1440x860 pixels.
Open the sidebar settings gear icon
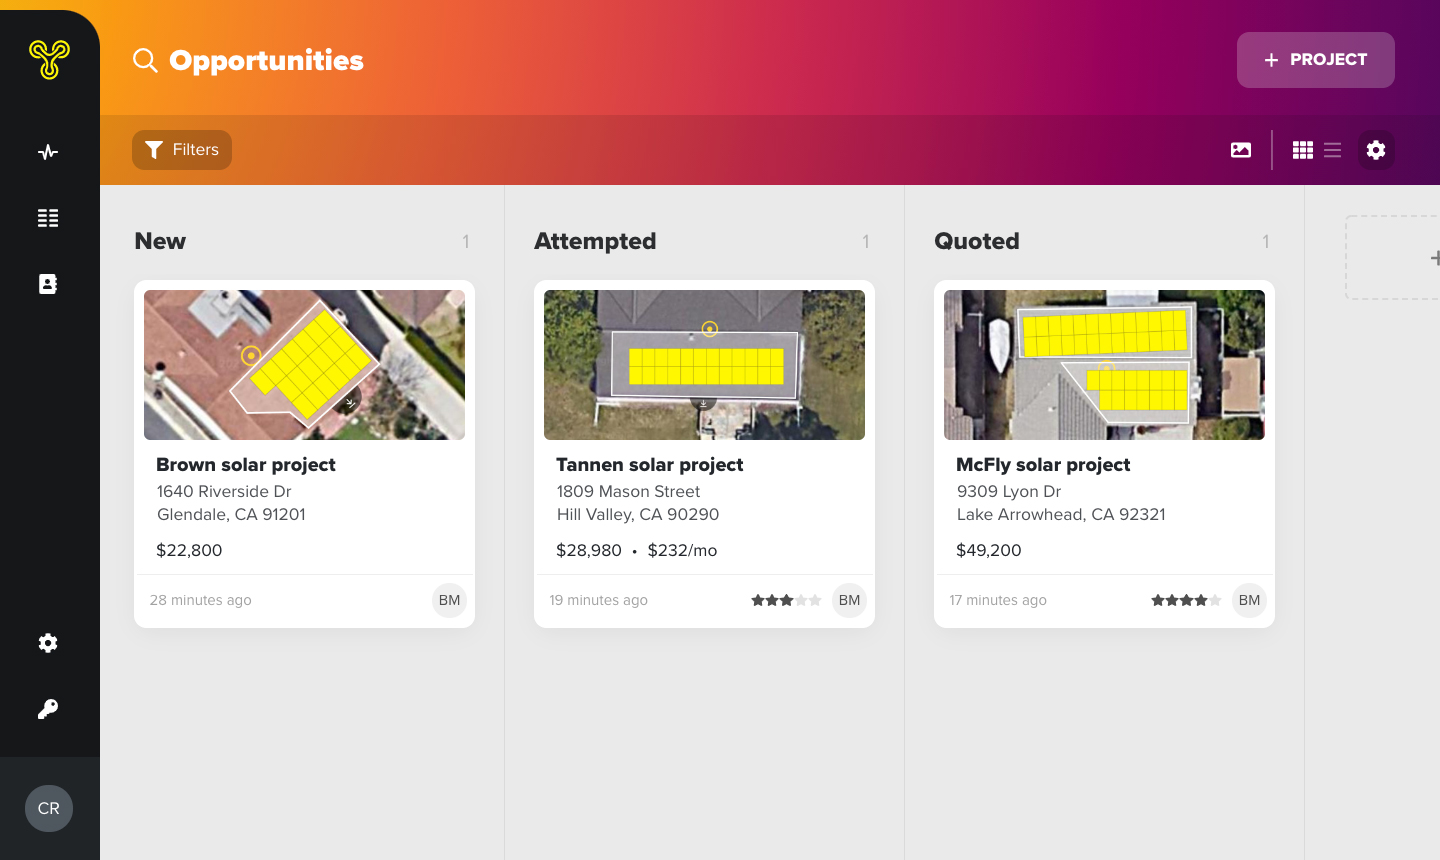(x=48, y=643)
